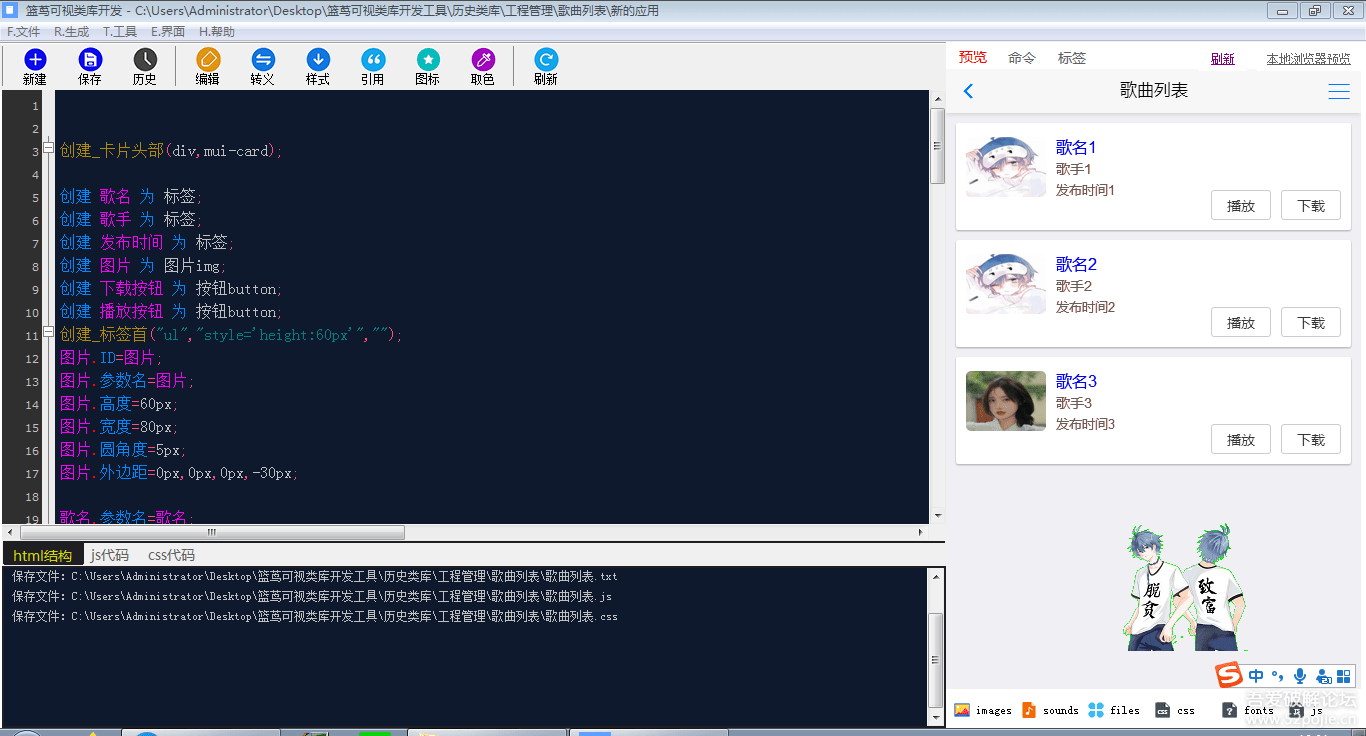Screen dimensions: 1366x736
Task: Select the 命令 tab in right panel
Action: click(1022, 58)
